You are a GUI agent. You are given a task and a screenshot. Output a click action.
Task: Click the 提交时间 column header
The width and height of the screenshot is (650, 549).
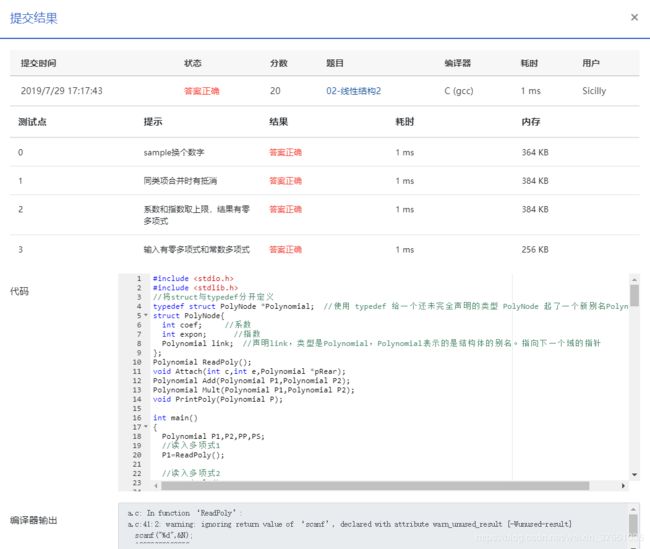tap(39, 63)
